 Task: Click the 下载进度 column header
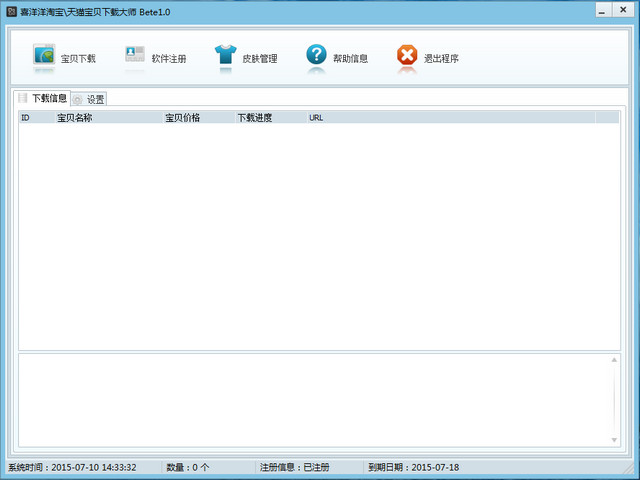click(269, 117)
